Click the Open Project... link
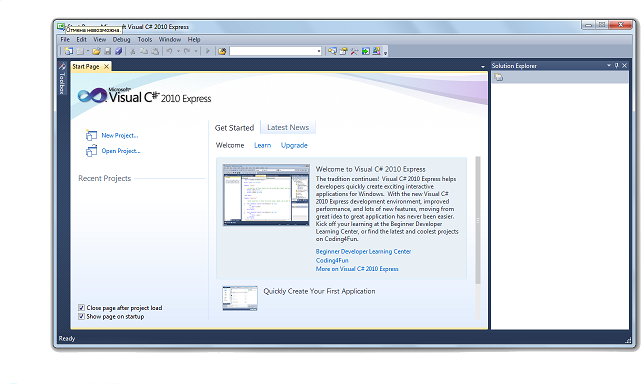The width and height of the screenshot is (641, 384). (121, 151)
